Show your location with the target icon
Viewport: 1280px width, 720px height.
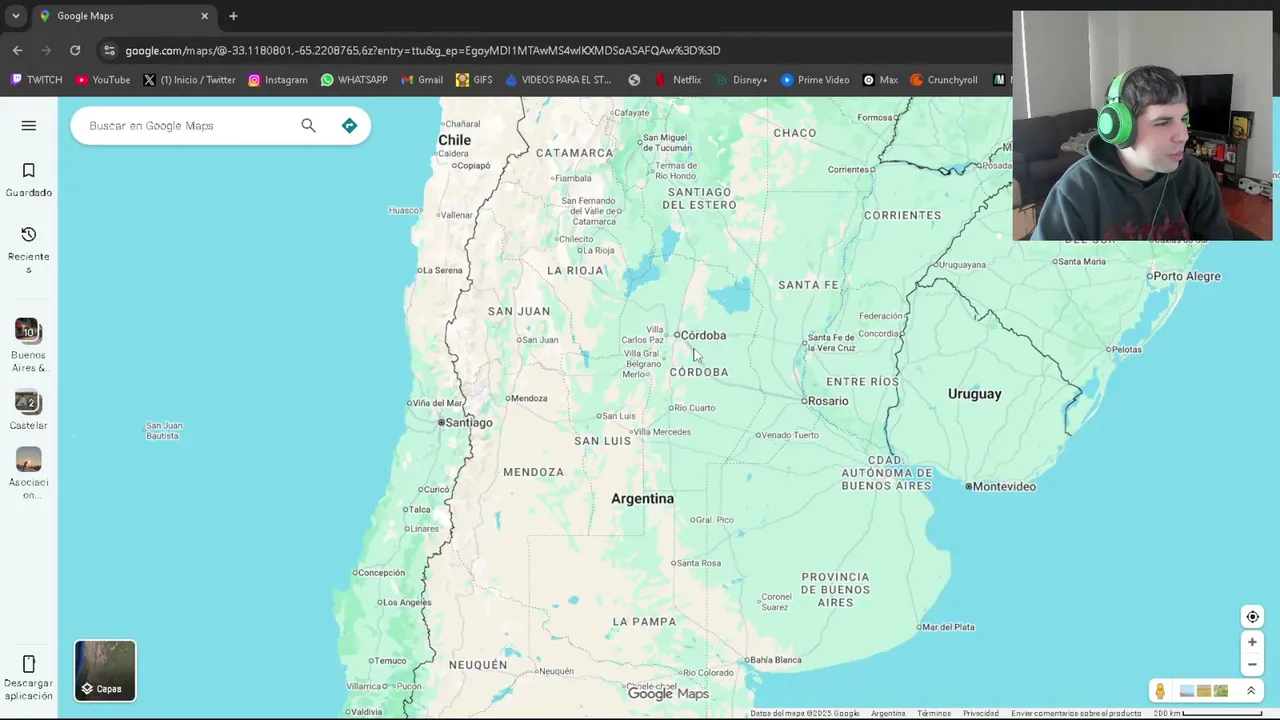(x=1252, y=617)
